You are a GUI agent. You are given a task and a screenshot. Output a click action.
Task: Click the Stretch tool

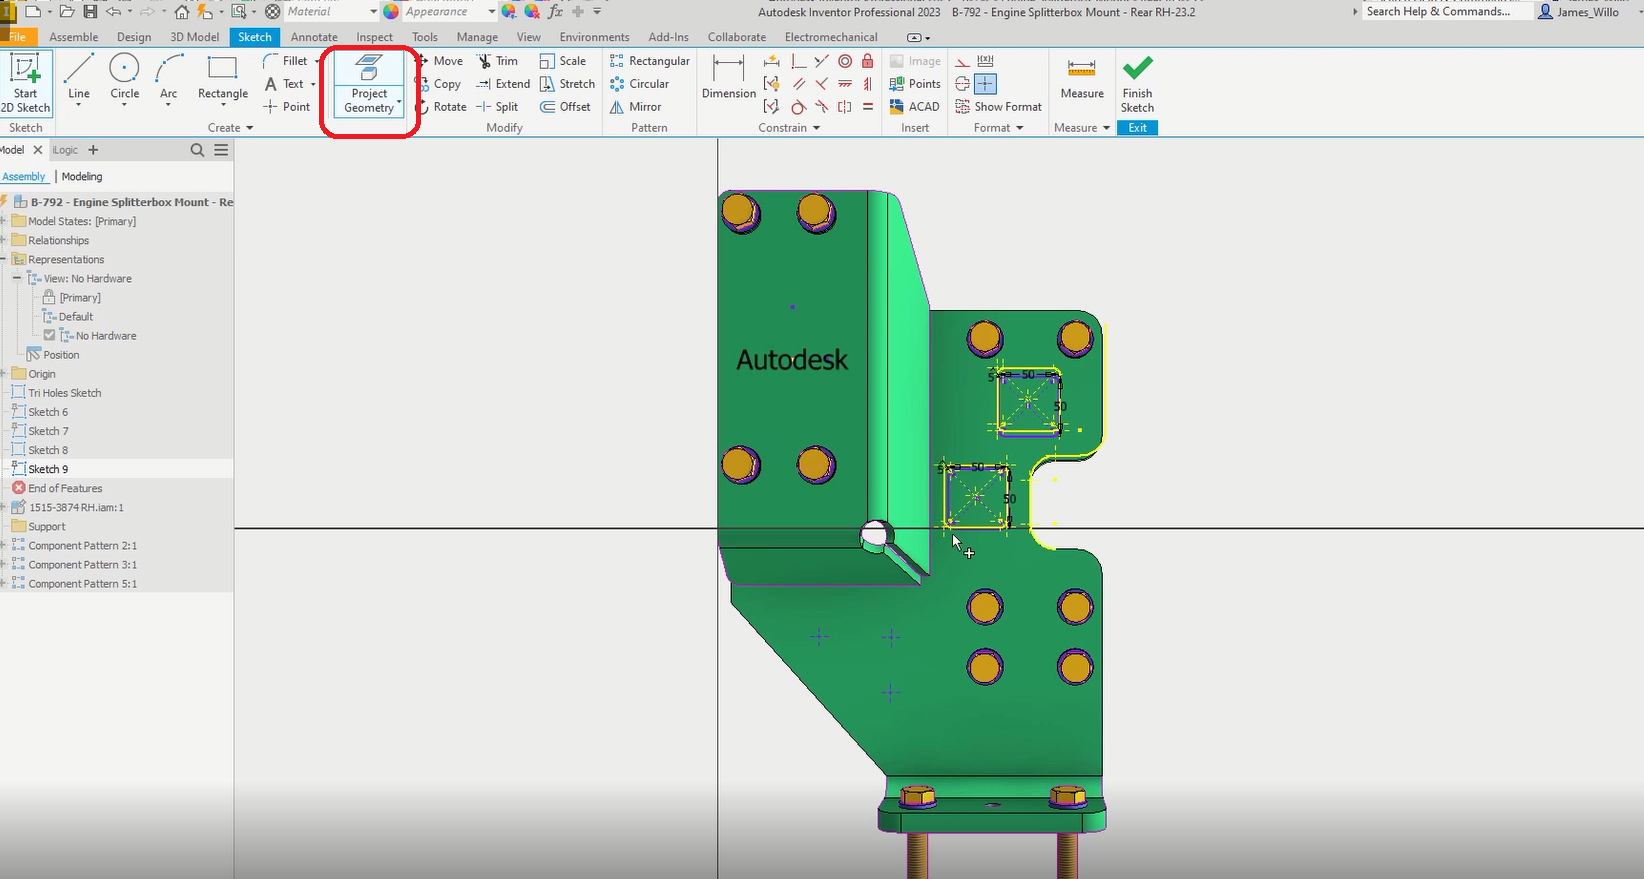coord(567,84)
